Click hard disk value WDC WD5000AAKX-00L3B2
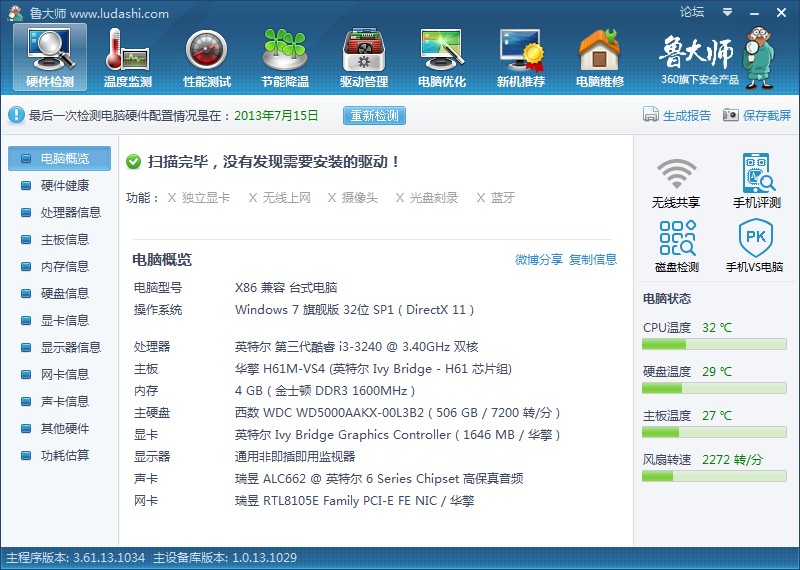800x570 pixels. tap(397, 413)
